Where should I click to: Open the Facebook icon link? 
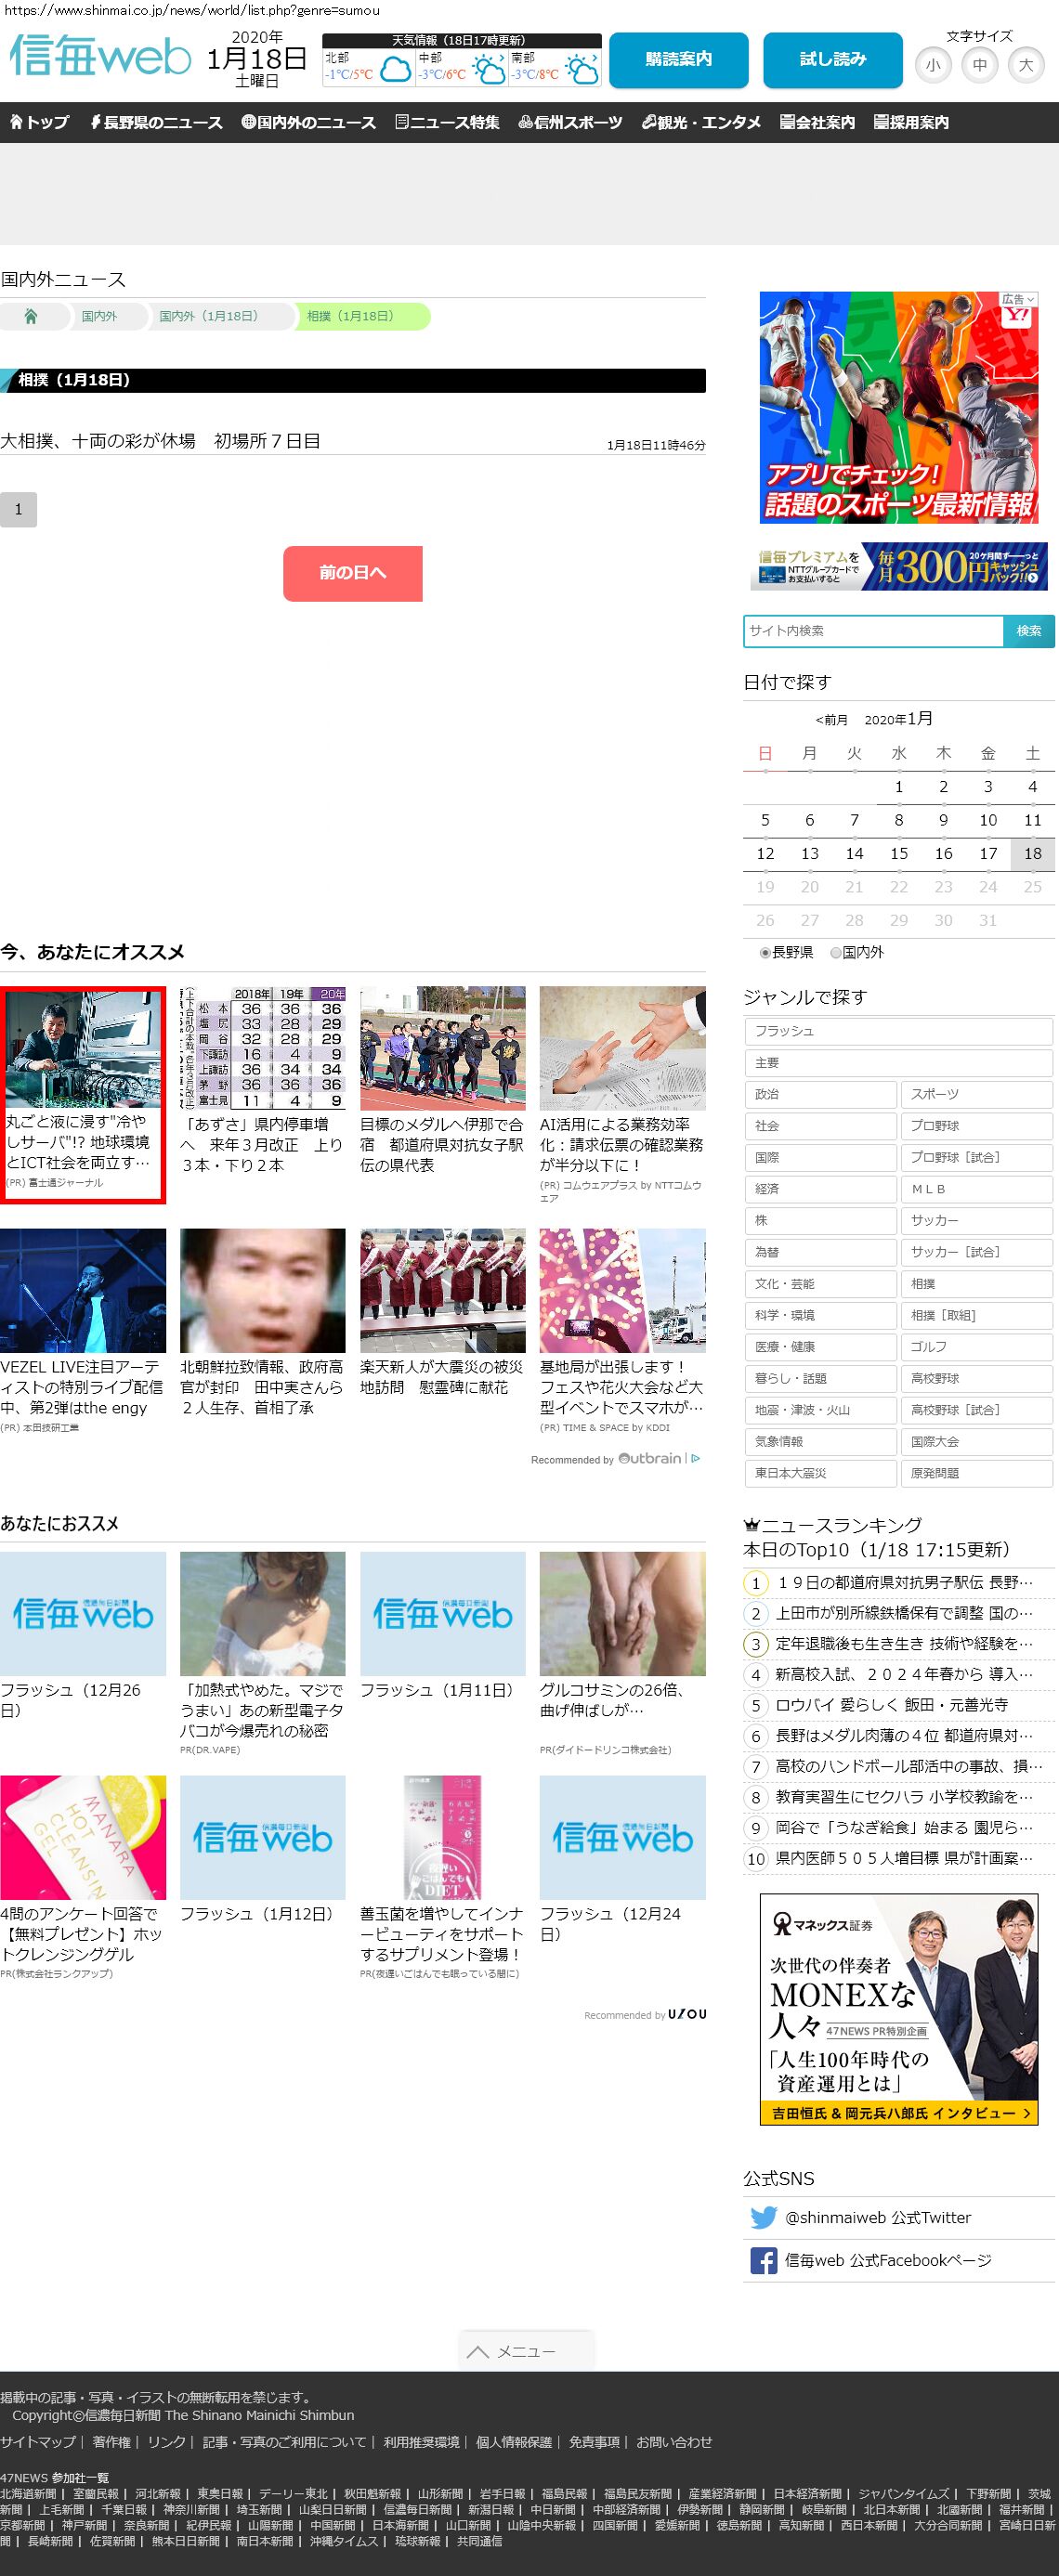tap(763, 2260)
